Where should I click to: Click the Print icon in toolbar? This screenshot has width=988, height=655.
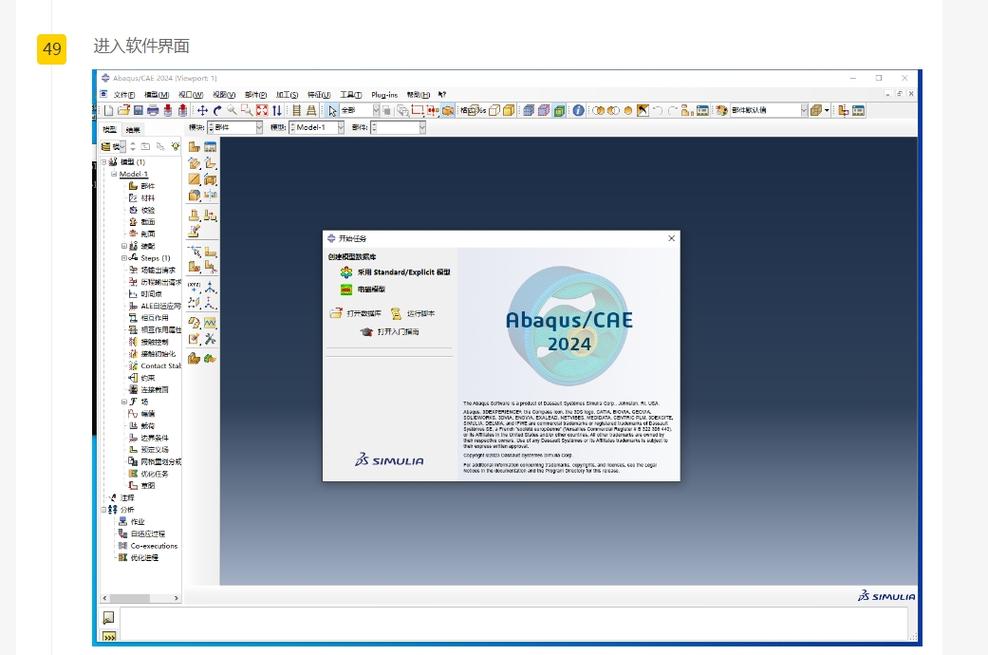[x=152, y=110]
